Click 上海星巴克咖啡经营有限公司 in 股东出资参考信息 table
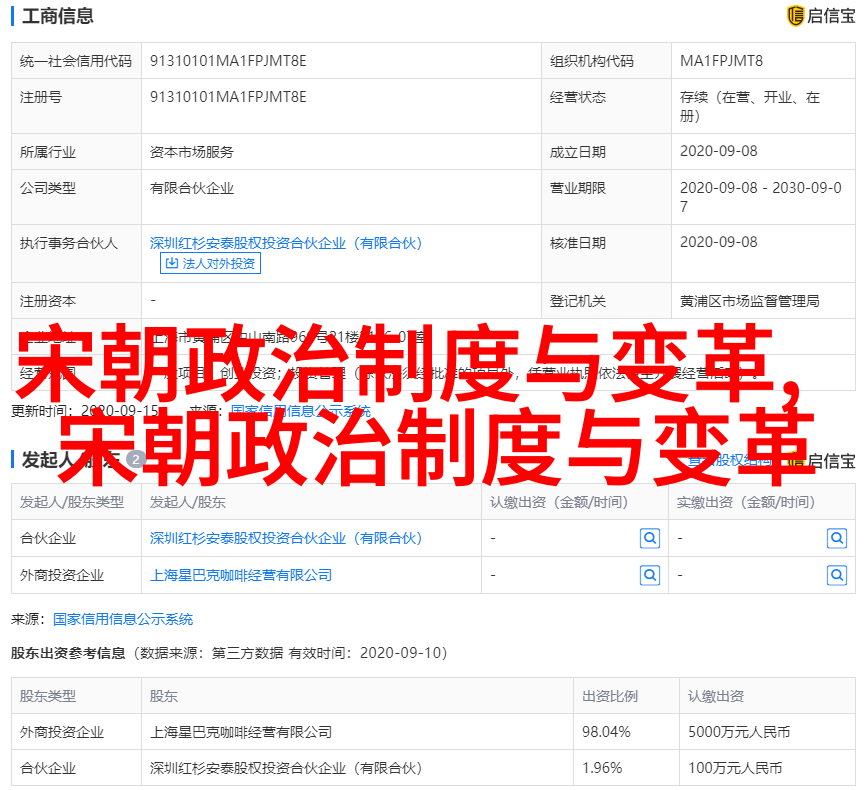 (241, 732)
